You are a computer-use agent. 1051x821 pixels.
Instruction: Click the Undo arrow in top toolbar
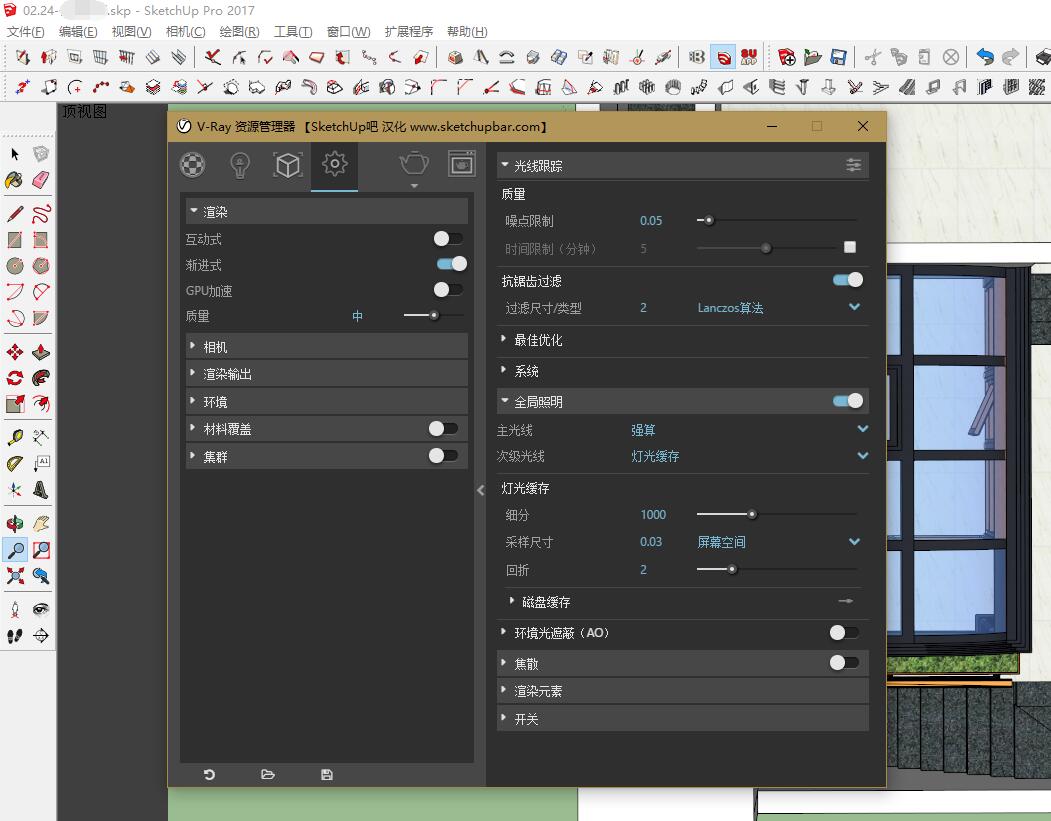pos(985,57)
